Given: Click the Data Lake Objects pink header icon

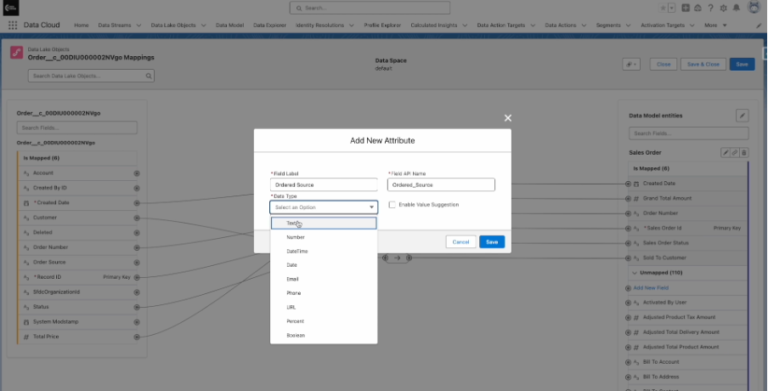Looking at the screenshot, I should (x=17, y=52).
